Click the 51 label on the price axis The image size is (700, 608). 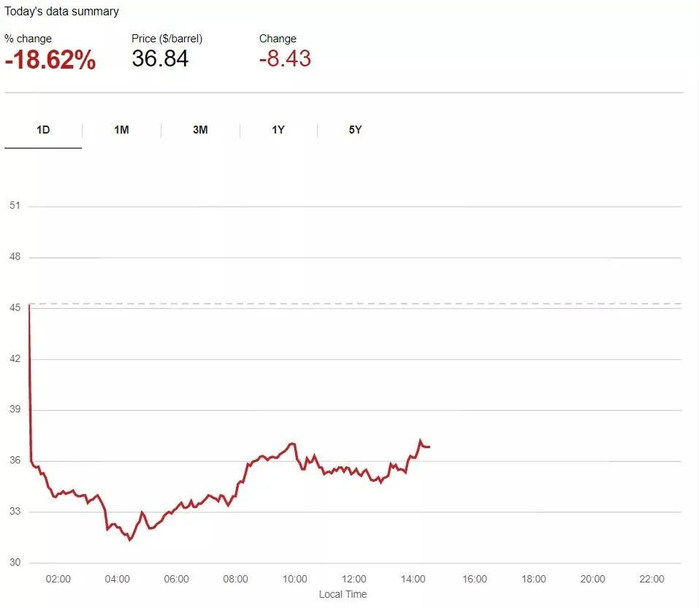pos(14,206)
